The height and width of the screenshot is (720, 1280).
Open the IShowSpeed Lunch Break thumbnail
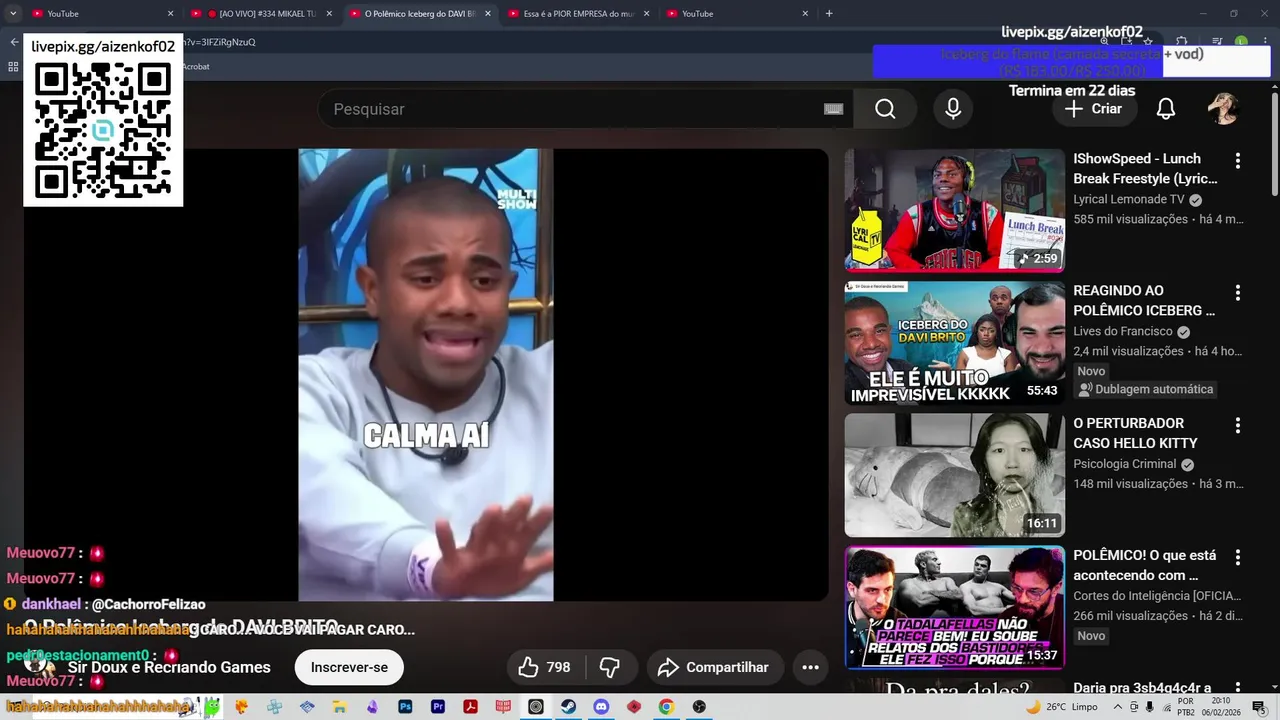[955, 210]
